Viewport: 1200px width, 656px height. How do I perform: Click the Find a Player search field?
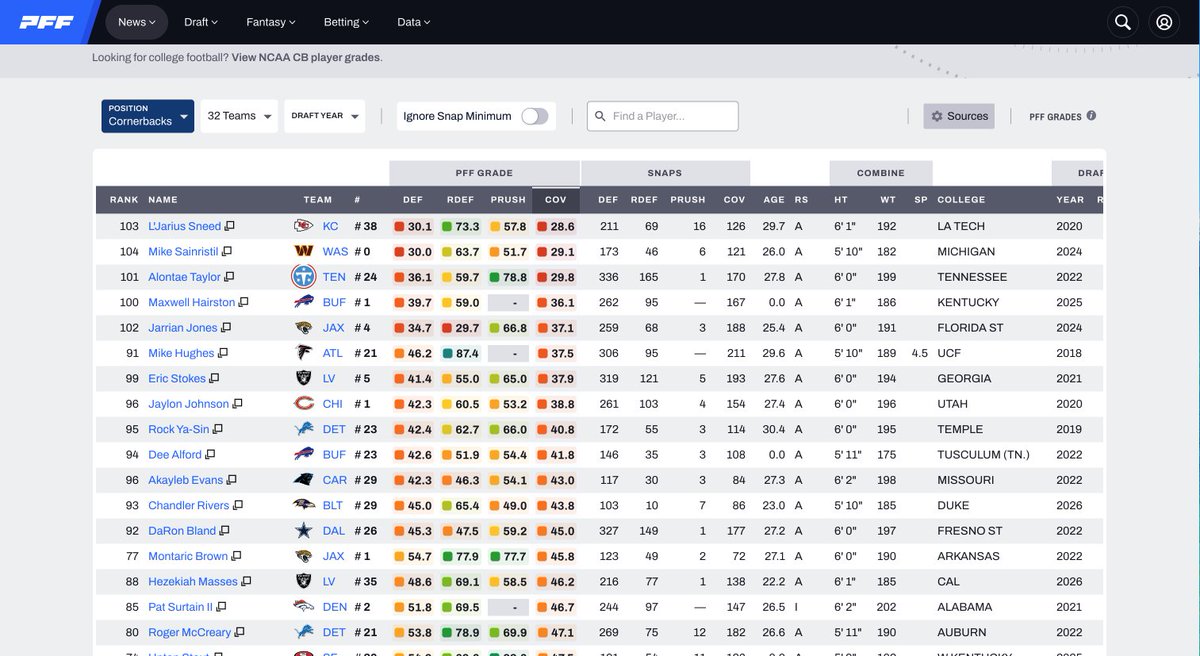(663, 116)
